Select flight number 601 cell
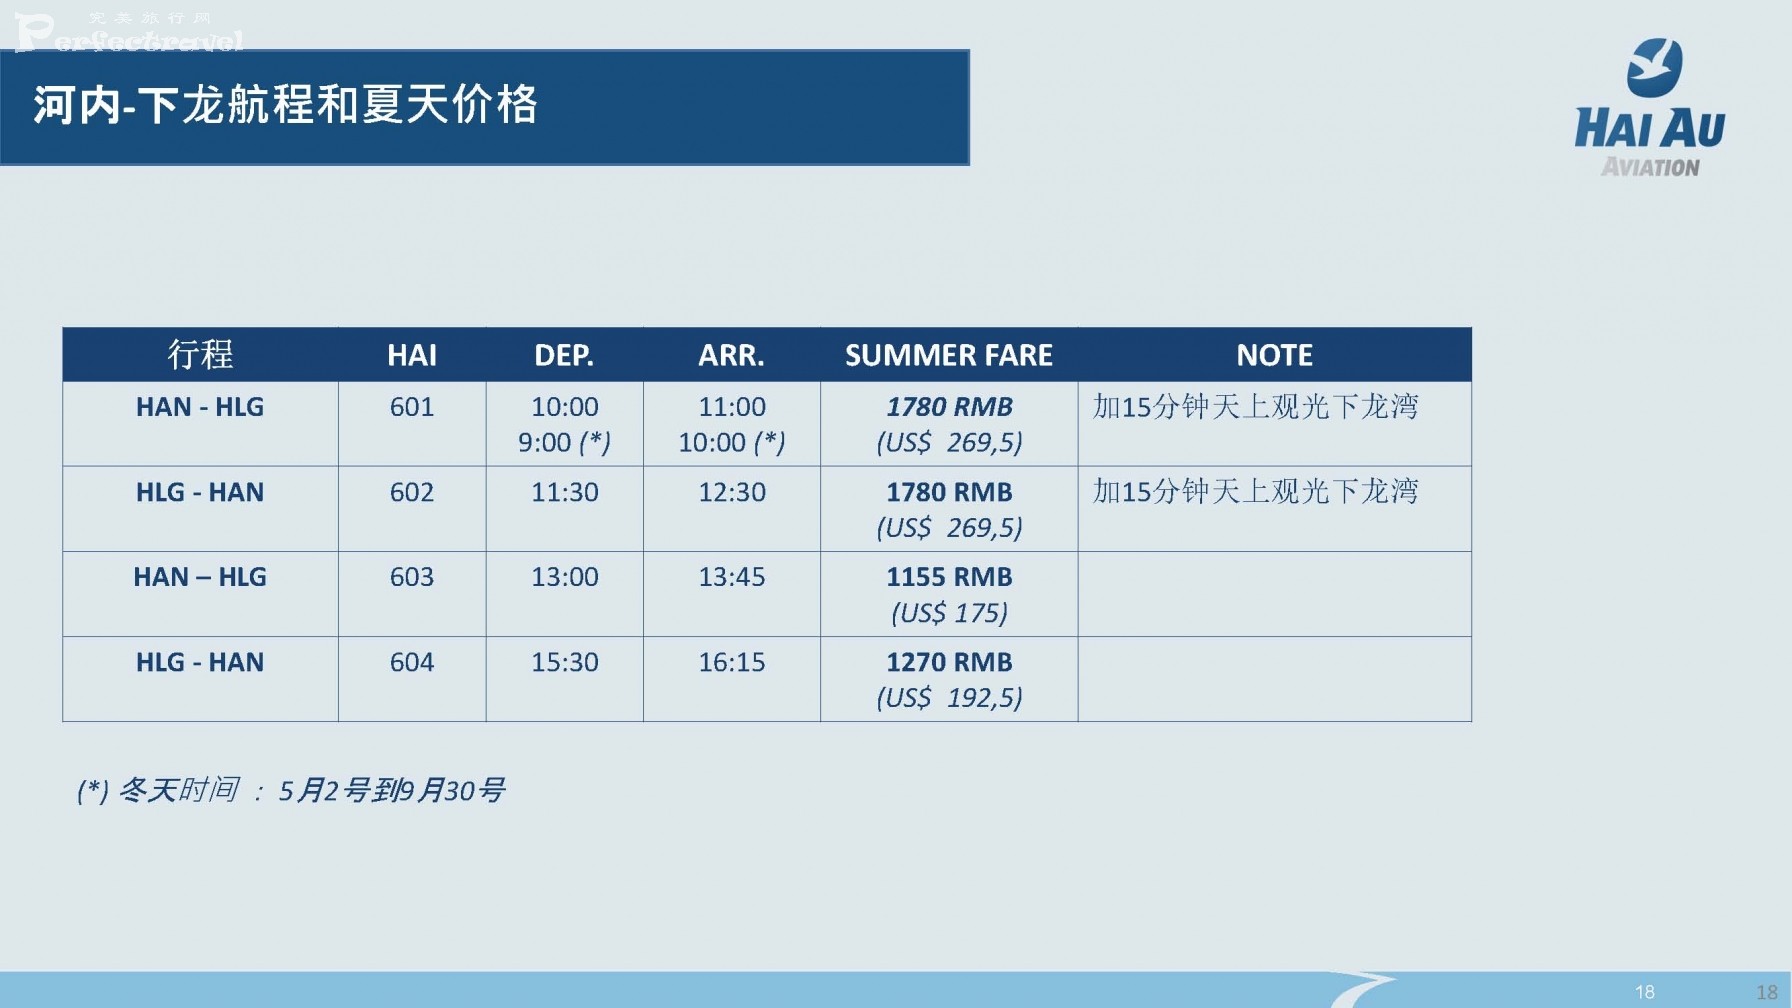This screenshot has width=1792, height=1008. click(412, 424)
